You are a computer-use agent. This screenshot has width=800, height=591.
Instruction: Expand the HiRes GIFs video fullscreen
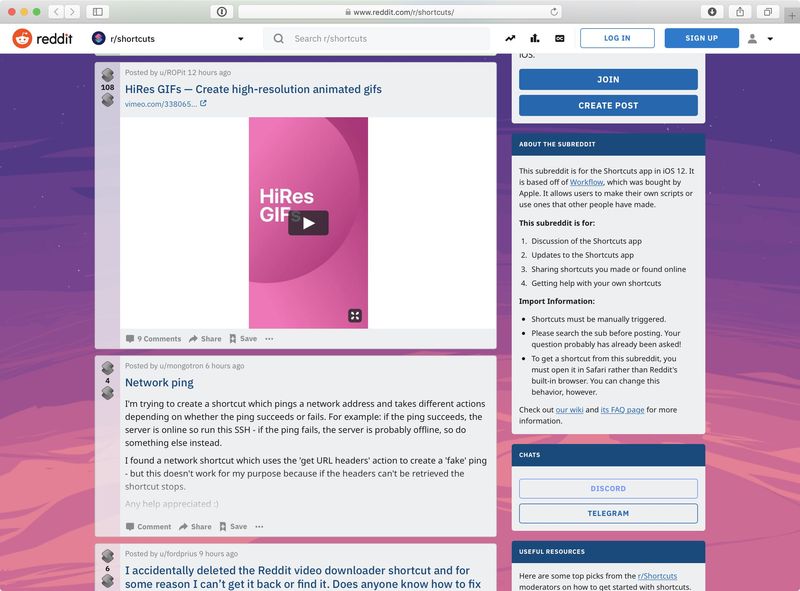355,315
